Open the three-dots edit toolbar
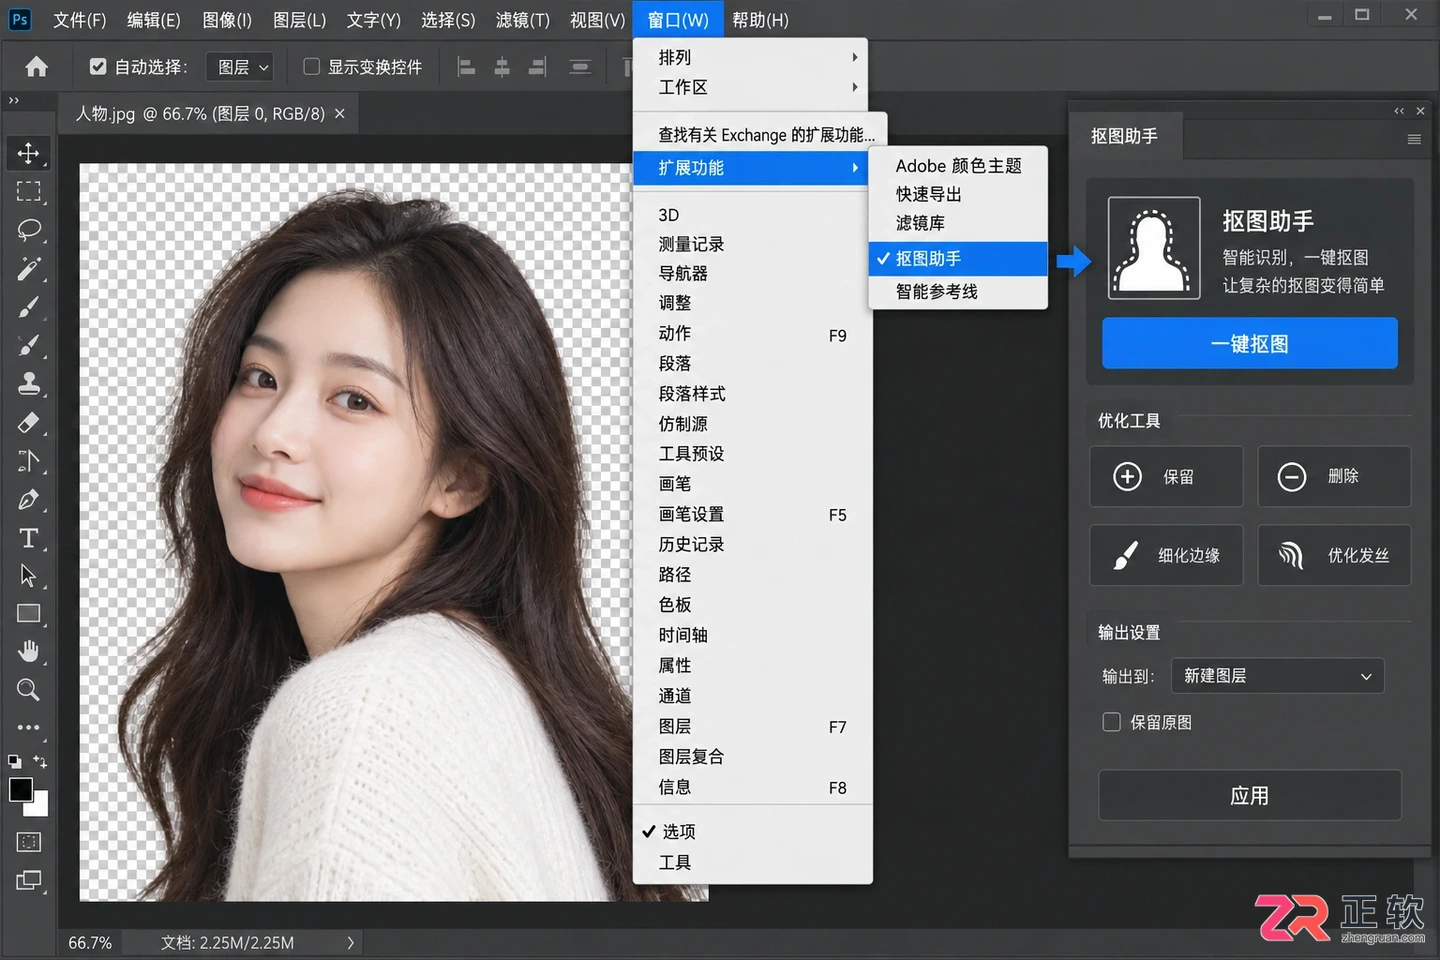 tap(28, 727)
